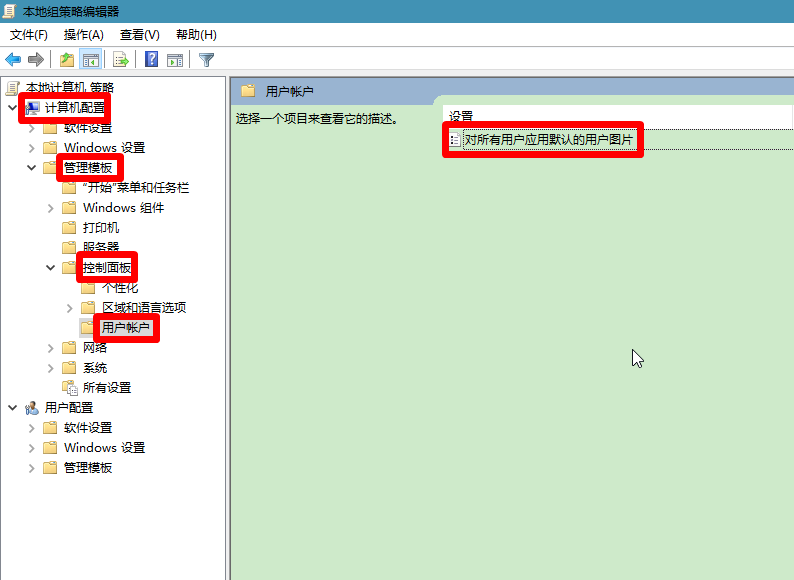Select the 计算机配置 tree item
794x580 pixels.
pos(74,108)
